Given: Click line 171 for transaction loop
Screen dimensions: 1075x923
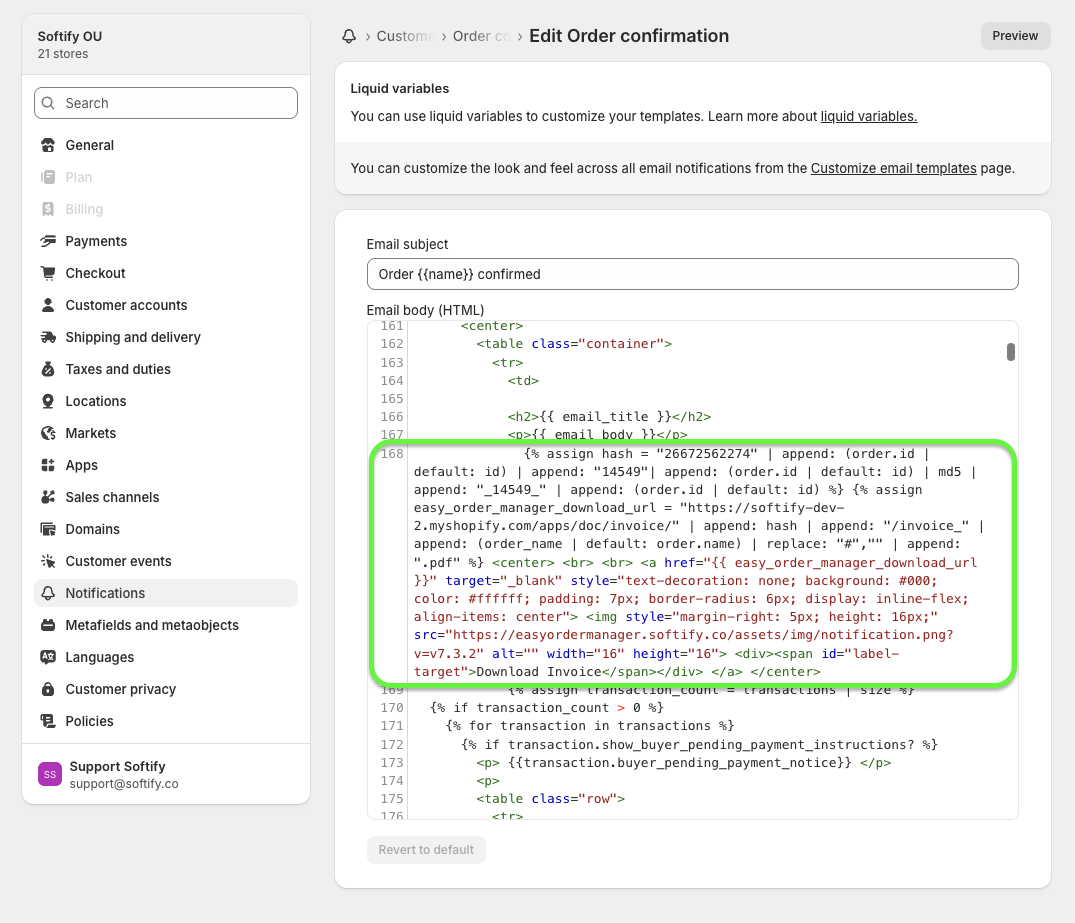Looking at the screenshot, I should (590, 726).
